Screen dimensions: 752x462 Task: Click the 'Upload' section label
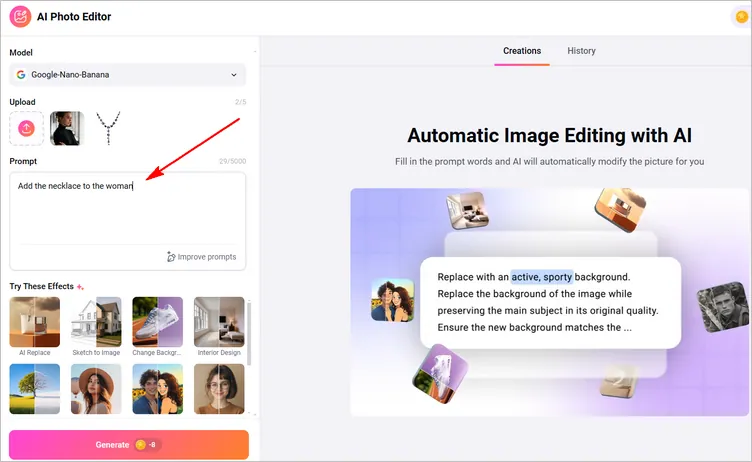[23, 102]
